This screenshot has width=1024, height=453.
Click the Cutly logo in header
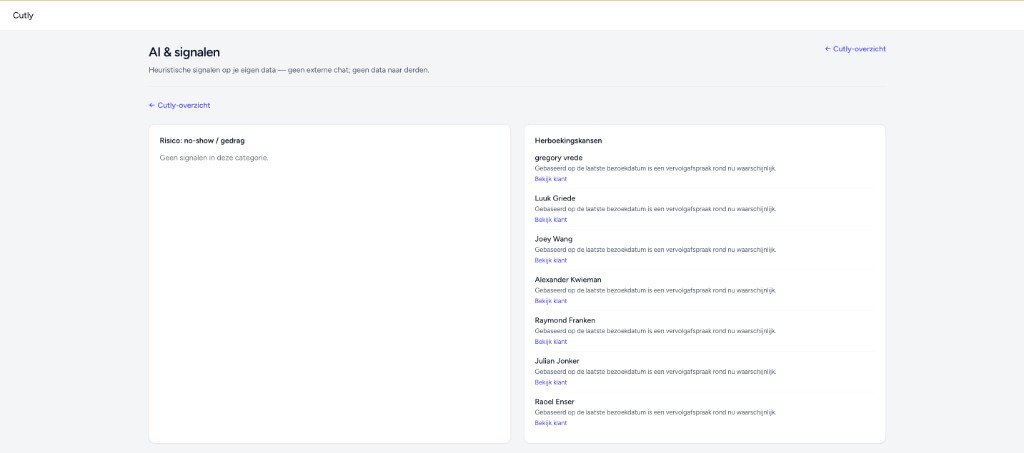tap(23, 15)
